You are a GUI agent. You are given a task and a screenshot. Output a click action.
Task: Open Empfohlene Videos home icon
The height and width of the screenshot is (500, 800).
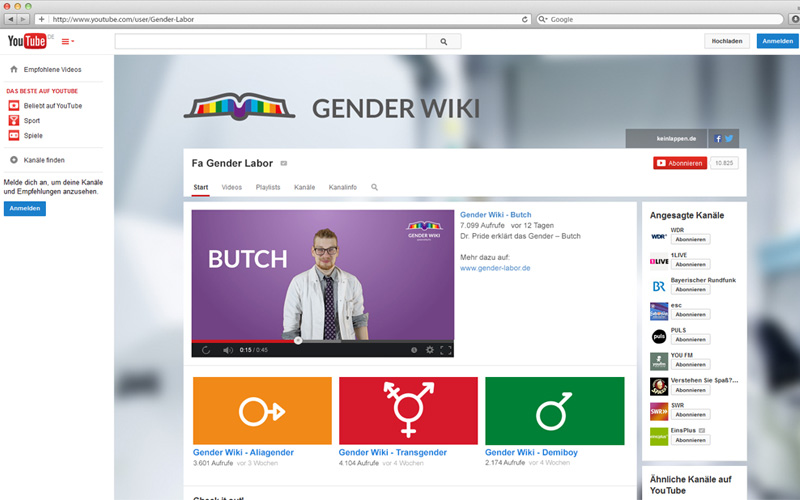point(14,69)
